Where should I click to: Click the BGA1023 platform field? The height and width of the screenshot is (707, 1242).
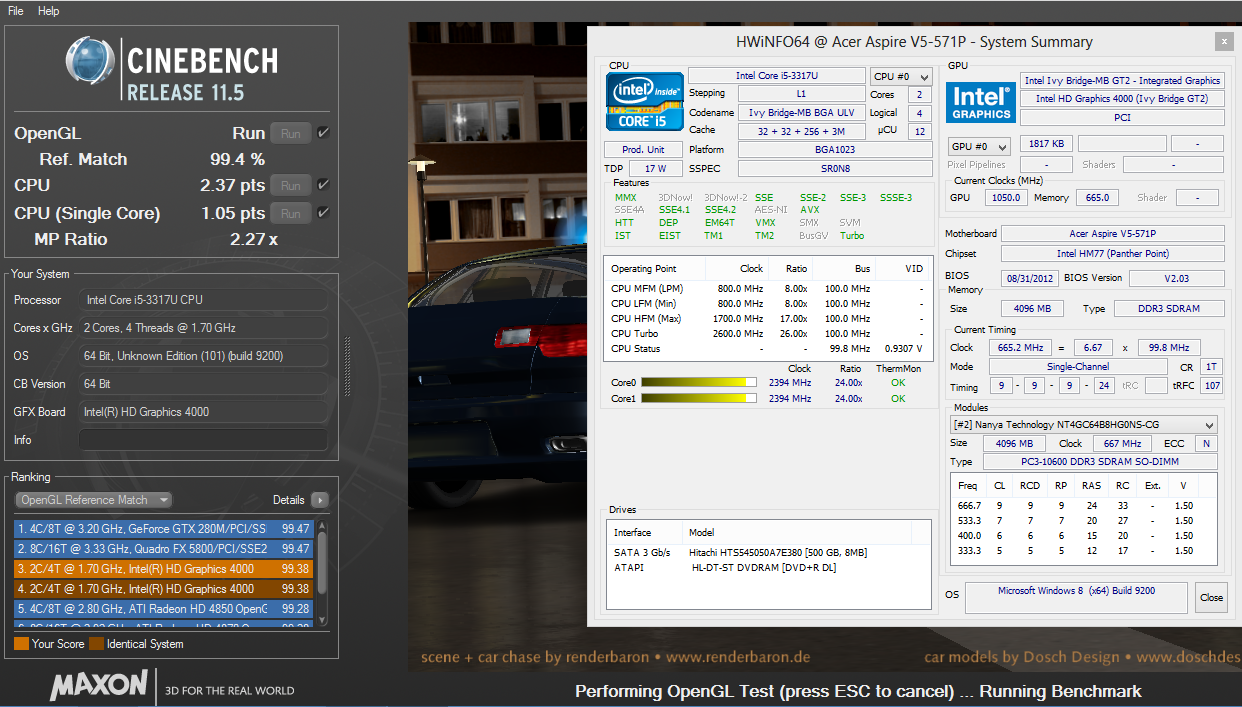point(835,150)
